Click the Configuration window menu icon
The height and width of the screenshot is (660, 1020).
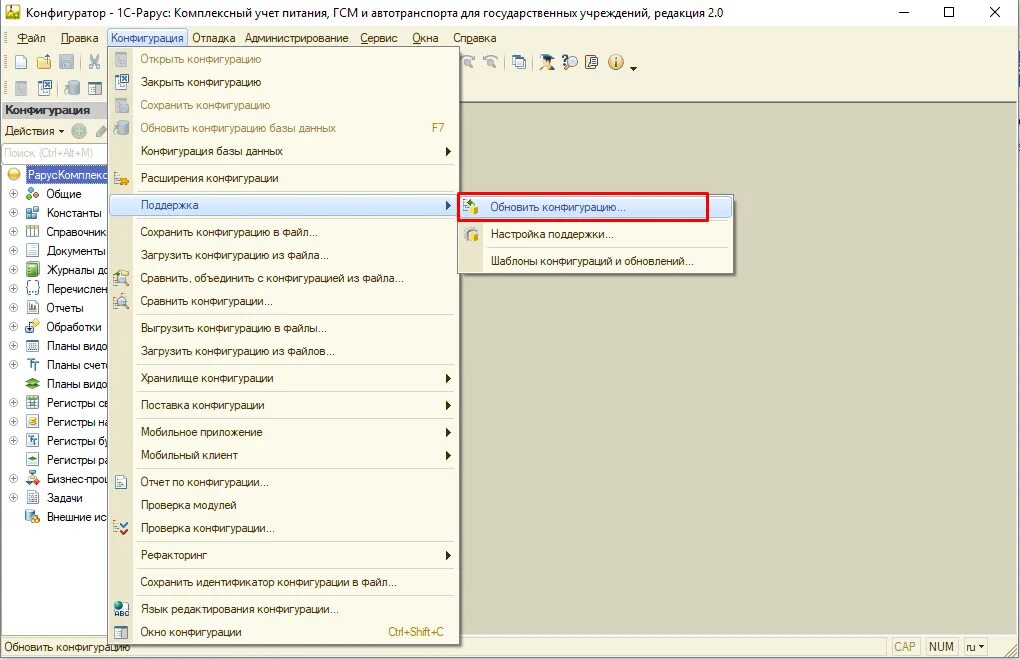click(x=121, y=632)
